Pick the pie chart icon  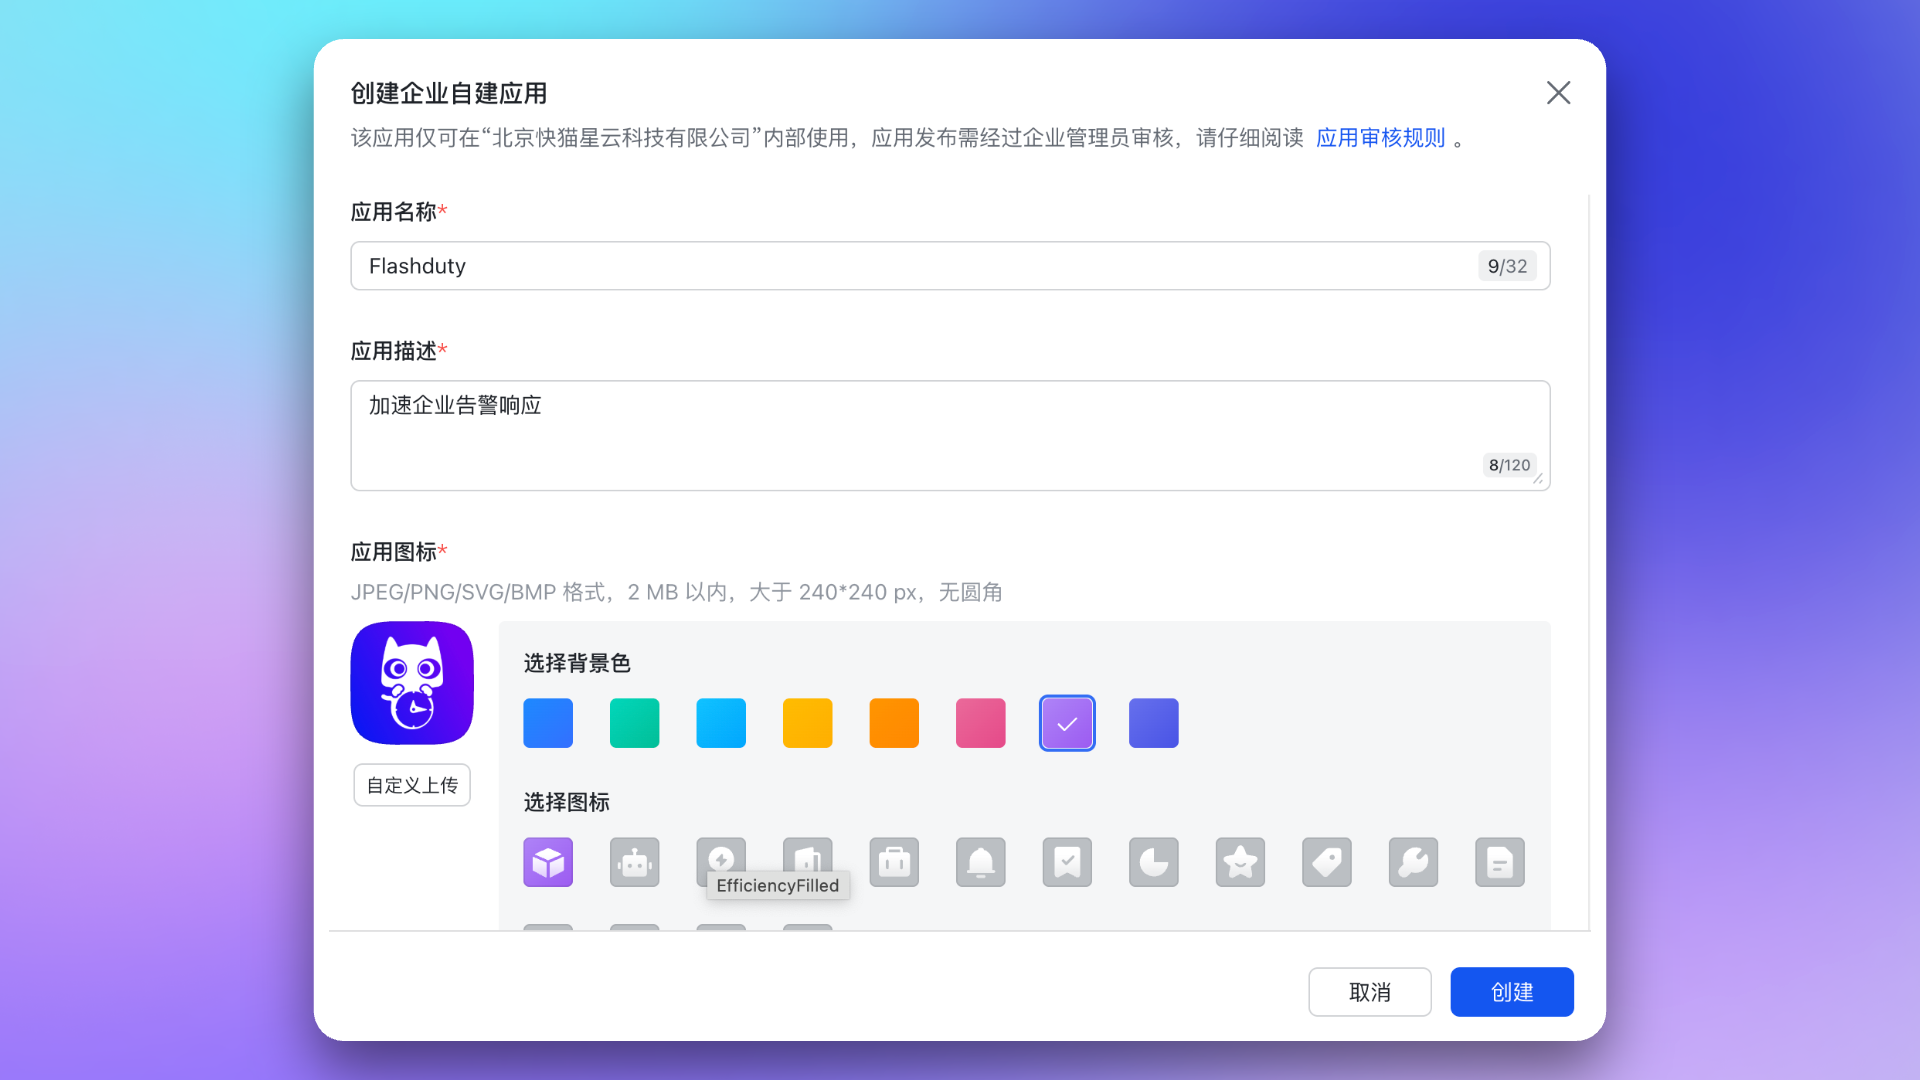[1153, 862]
